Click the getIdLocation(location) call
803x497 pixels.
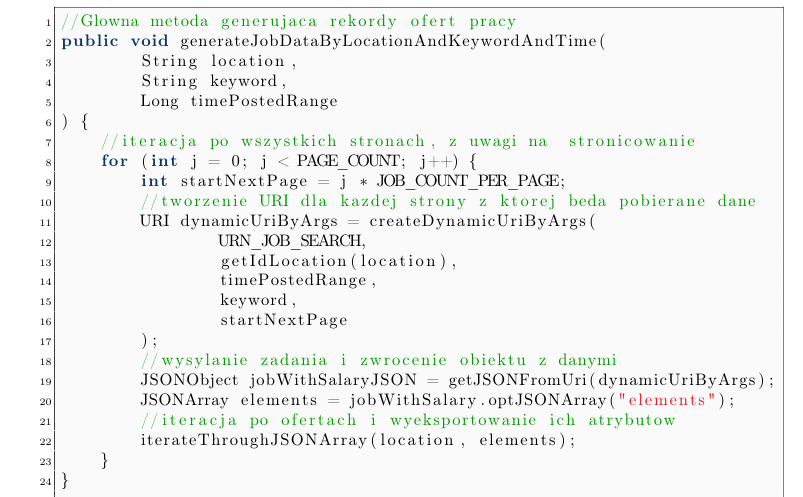click(x=334, y=261)
